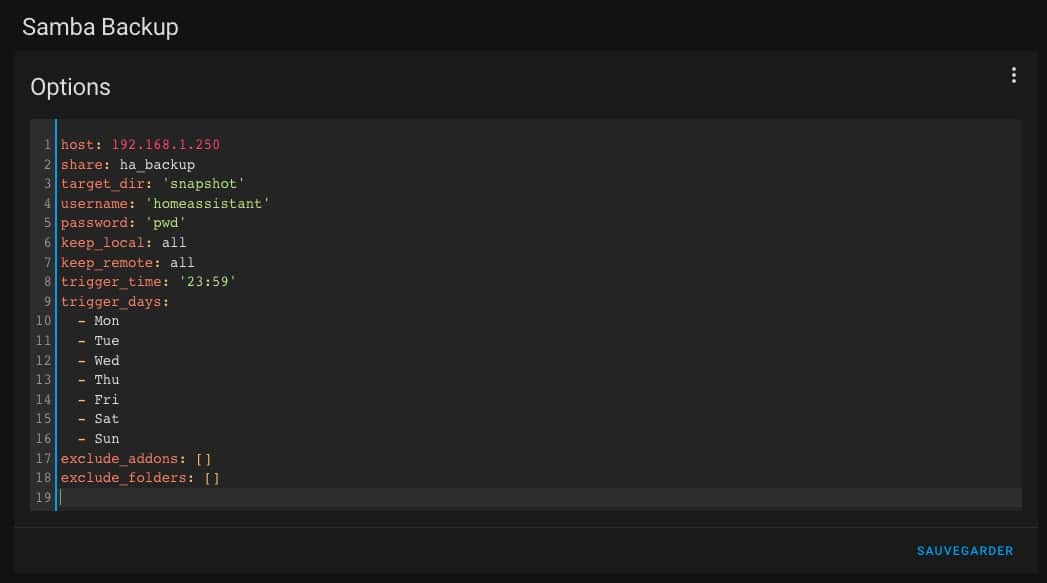
Task: Click the password value 'pwd'
Action: pyautogui.click(x=166, y=222)
